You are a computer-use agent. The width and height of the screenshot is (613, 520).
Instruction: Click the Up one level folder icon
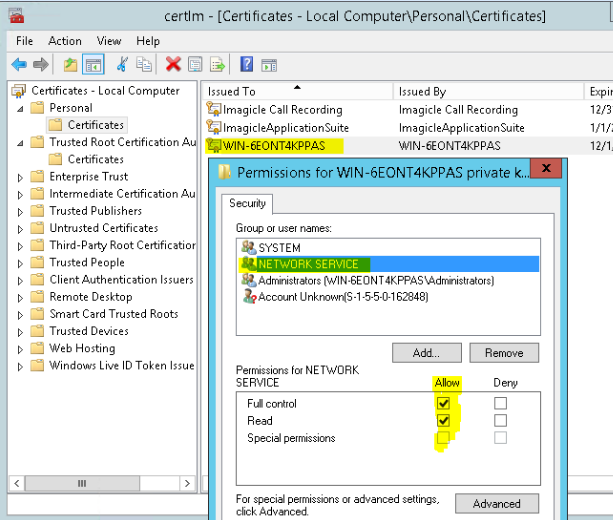click(x=70, y=64)
